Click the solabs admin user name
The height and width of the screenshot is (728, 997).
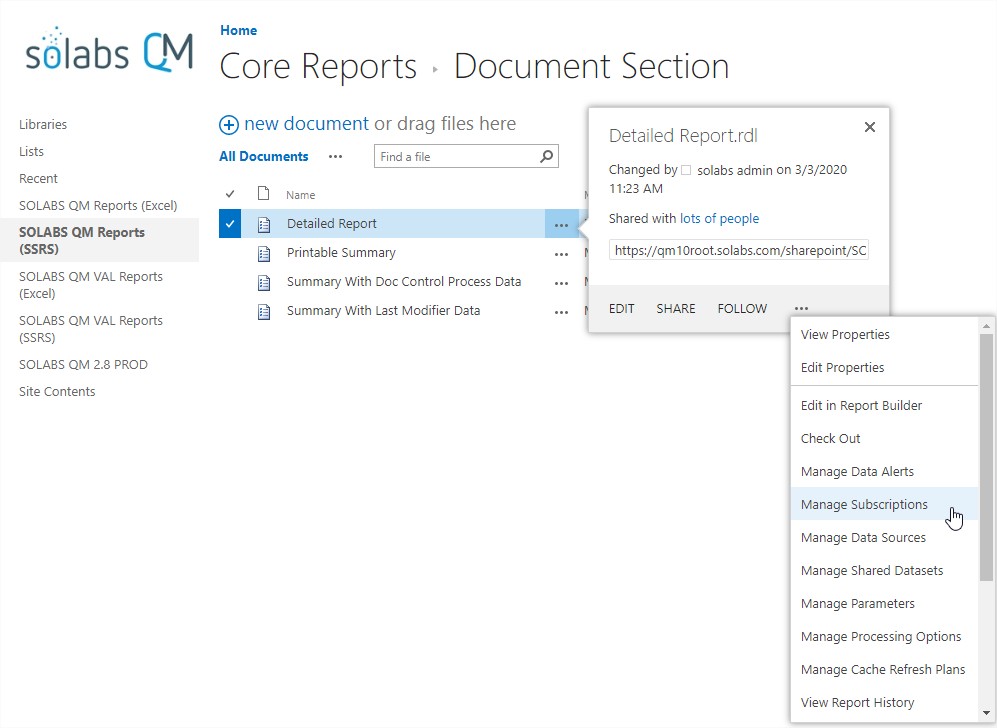tap(734, 170)
